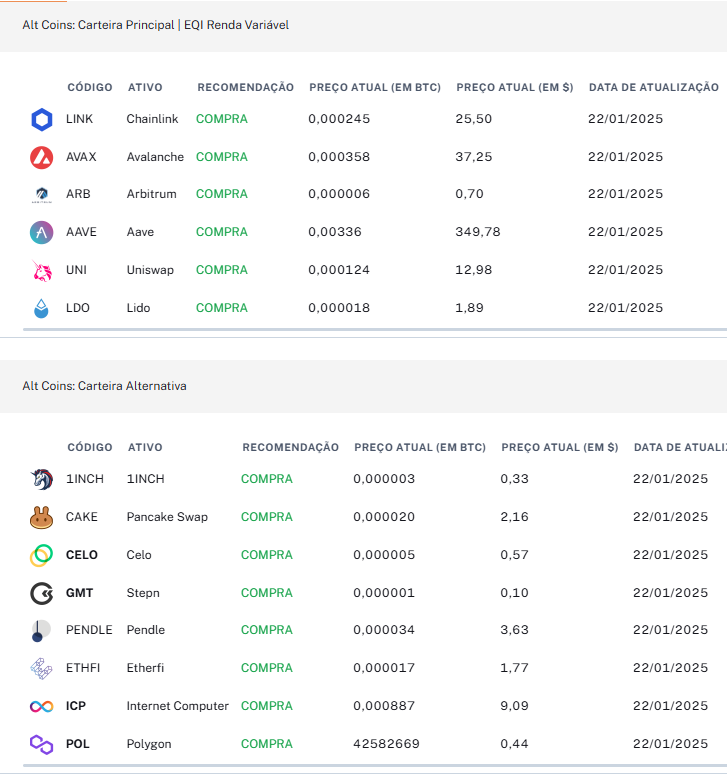Click AVAX BTC price 0,000358
This screenshot has width=727, height=775.
coord(339,157)
